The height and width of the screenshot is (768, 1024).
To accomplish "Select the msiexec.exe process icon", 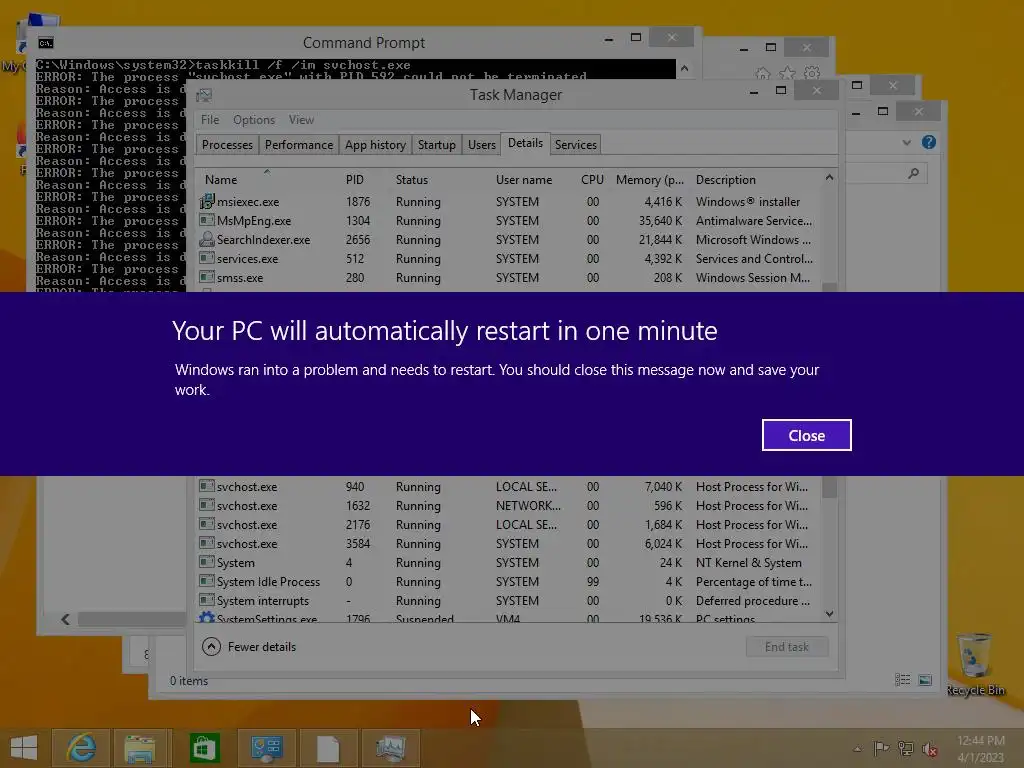I will click(207, 201).
